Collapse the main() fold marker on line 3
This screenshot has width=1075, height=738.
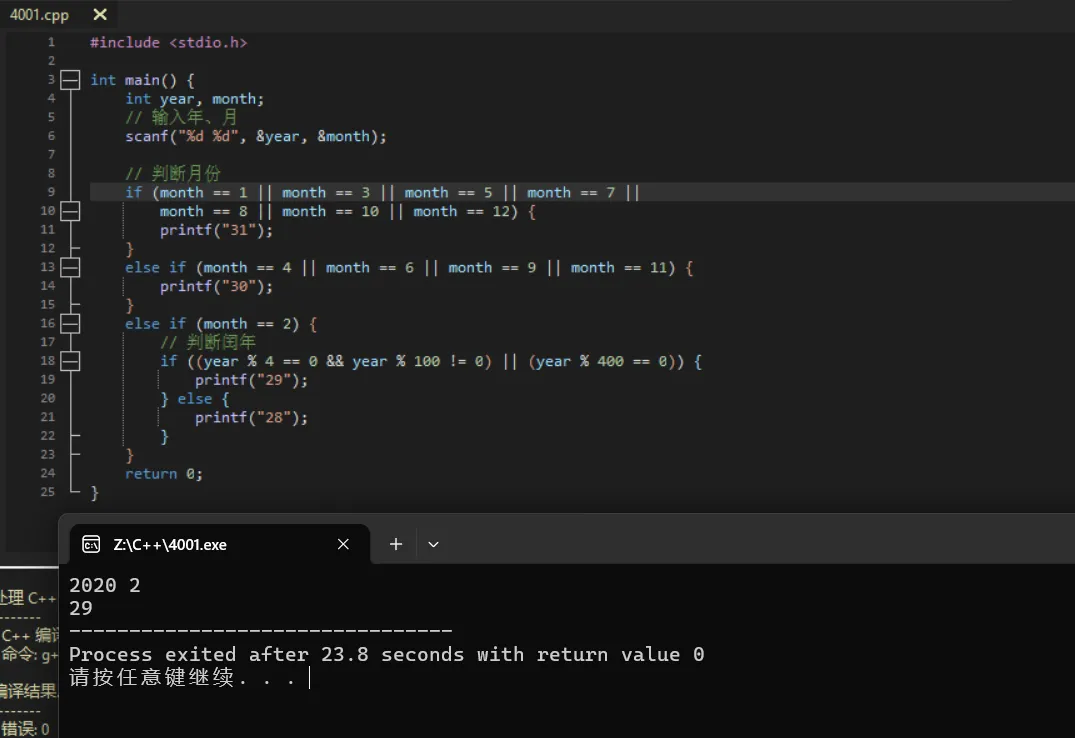coord(70,80)
